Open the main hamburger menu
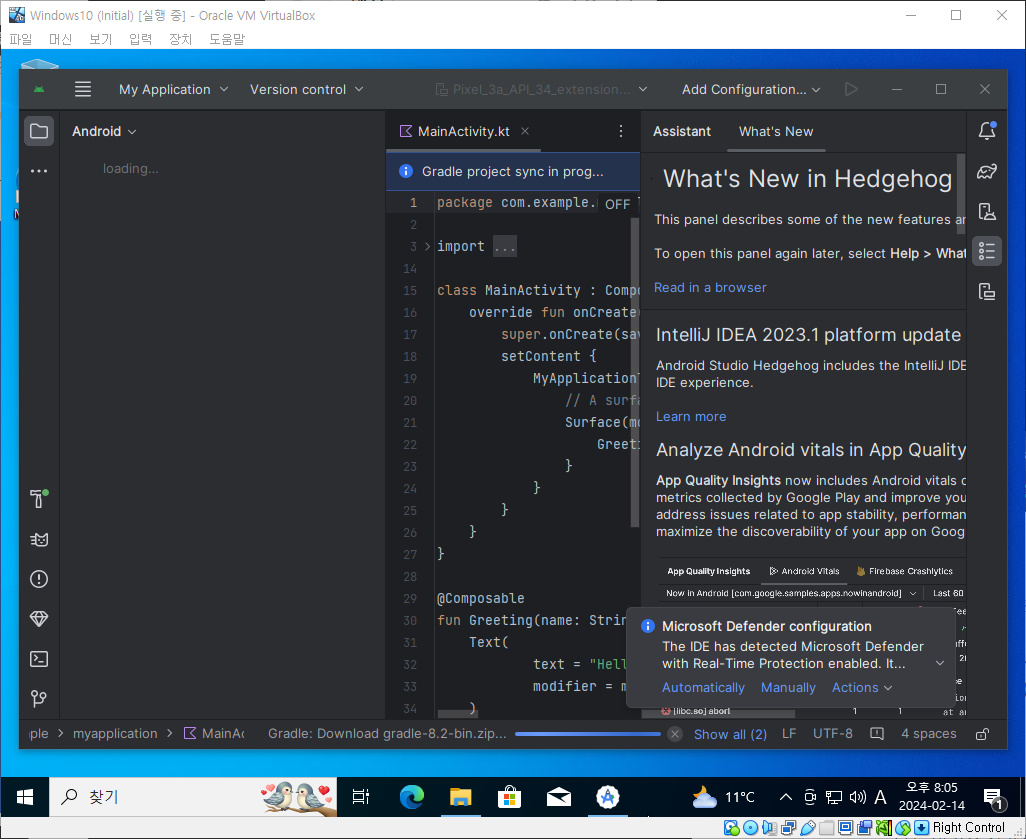 pyautogui.click(x=82, y=89)
